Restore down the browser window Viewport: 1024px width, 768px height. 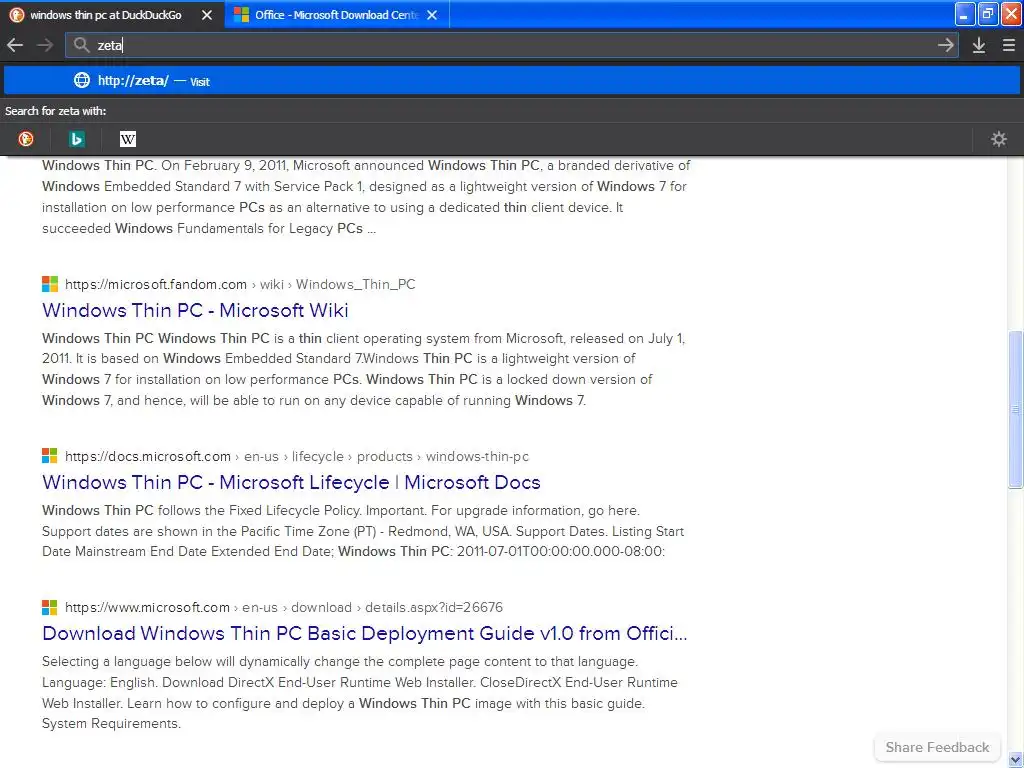987,14
